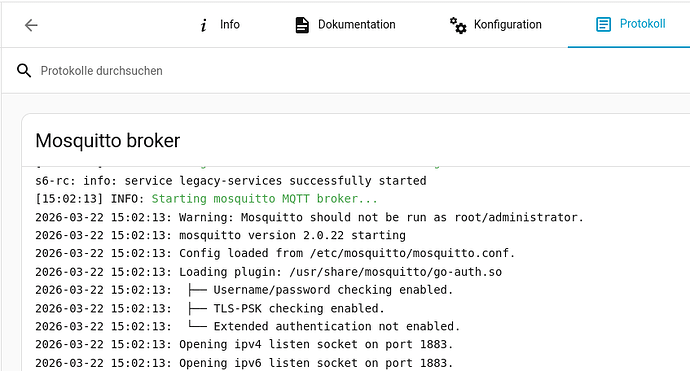Click the Extended authentication not enabled line
Image resolution: width=690 pixels, height=371 pixels.
point(248,327)
